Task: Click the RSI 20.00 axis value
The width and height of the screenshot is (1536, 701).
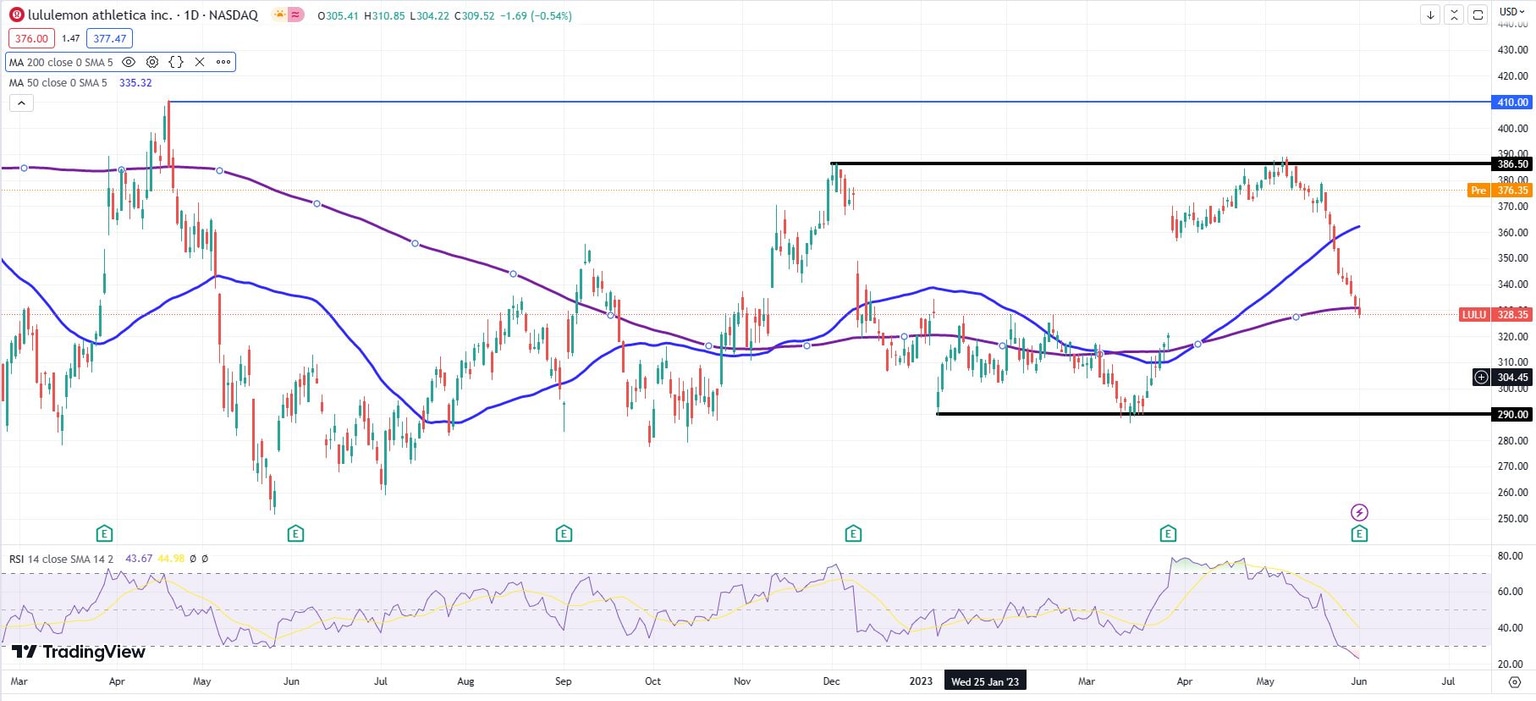Action: tap(1510, 664)
